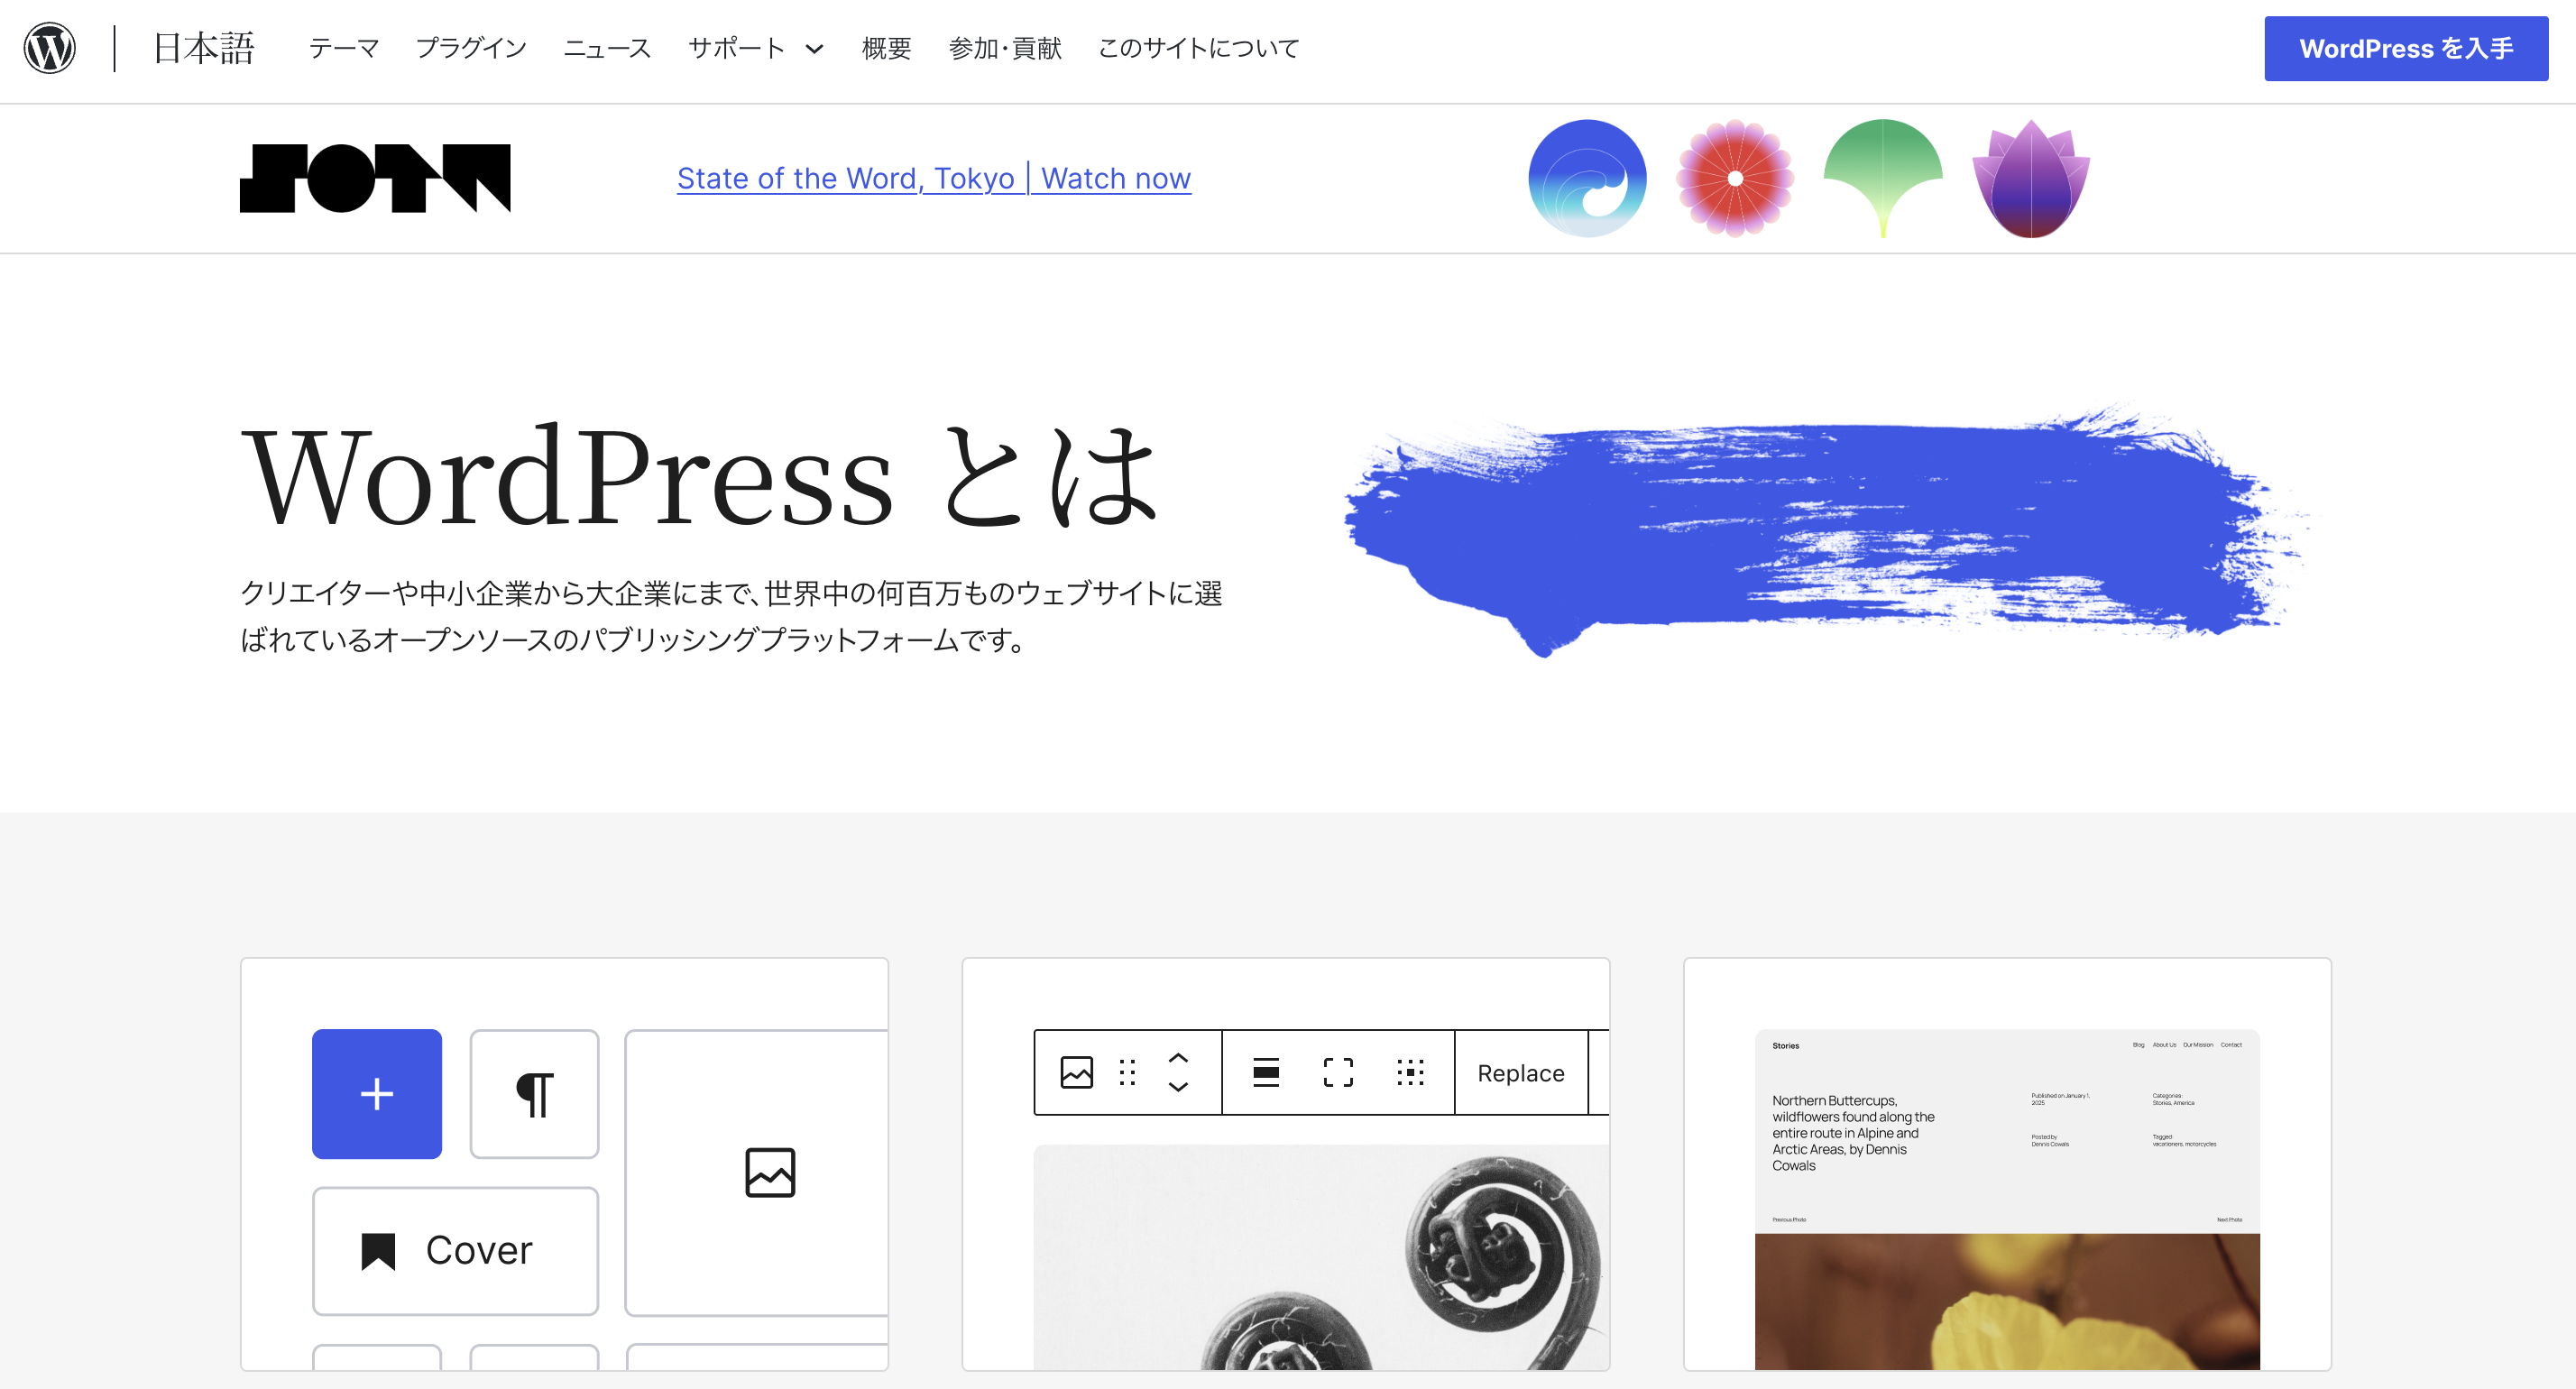The width and height of the screenshot is (2576, 1389).
Task: Expand the サポート dropdown chevron
Action: tap(815, 49)
